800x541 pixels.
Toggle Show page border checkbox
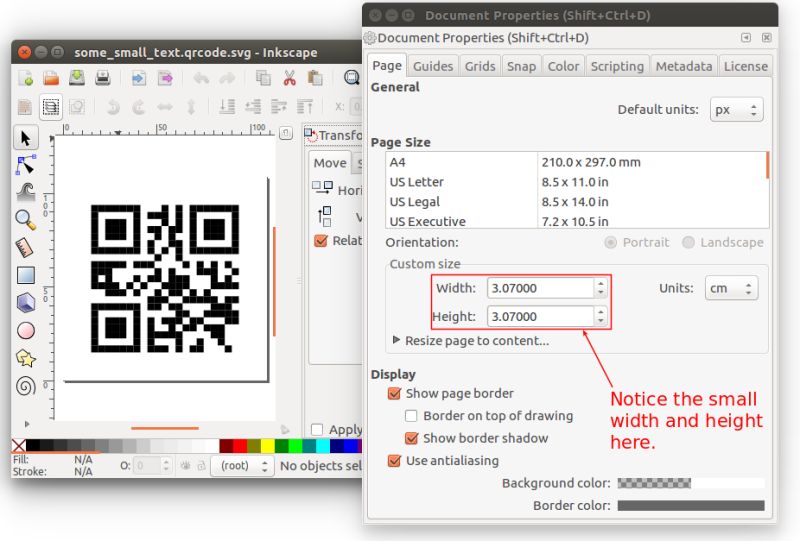click(x=394, y=393)
